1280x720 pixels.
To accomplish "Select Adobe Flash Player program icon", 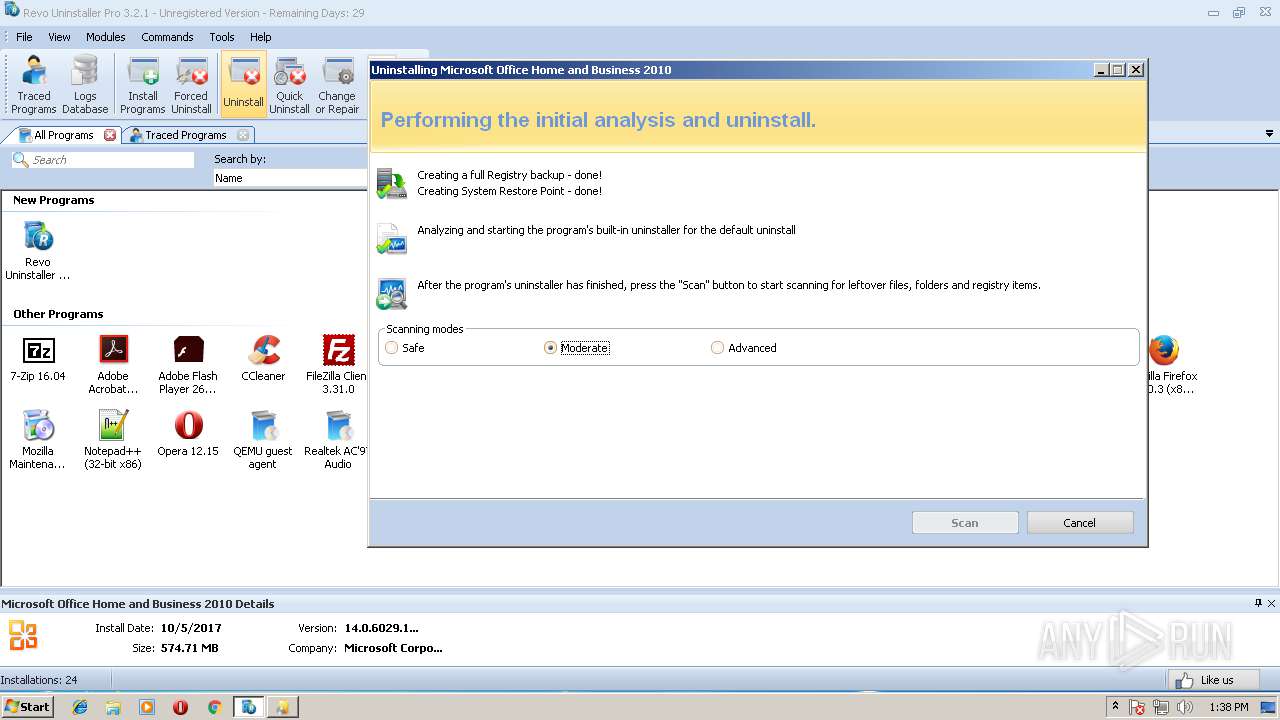I will click(x=188, y=365).
